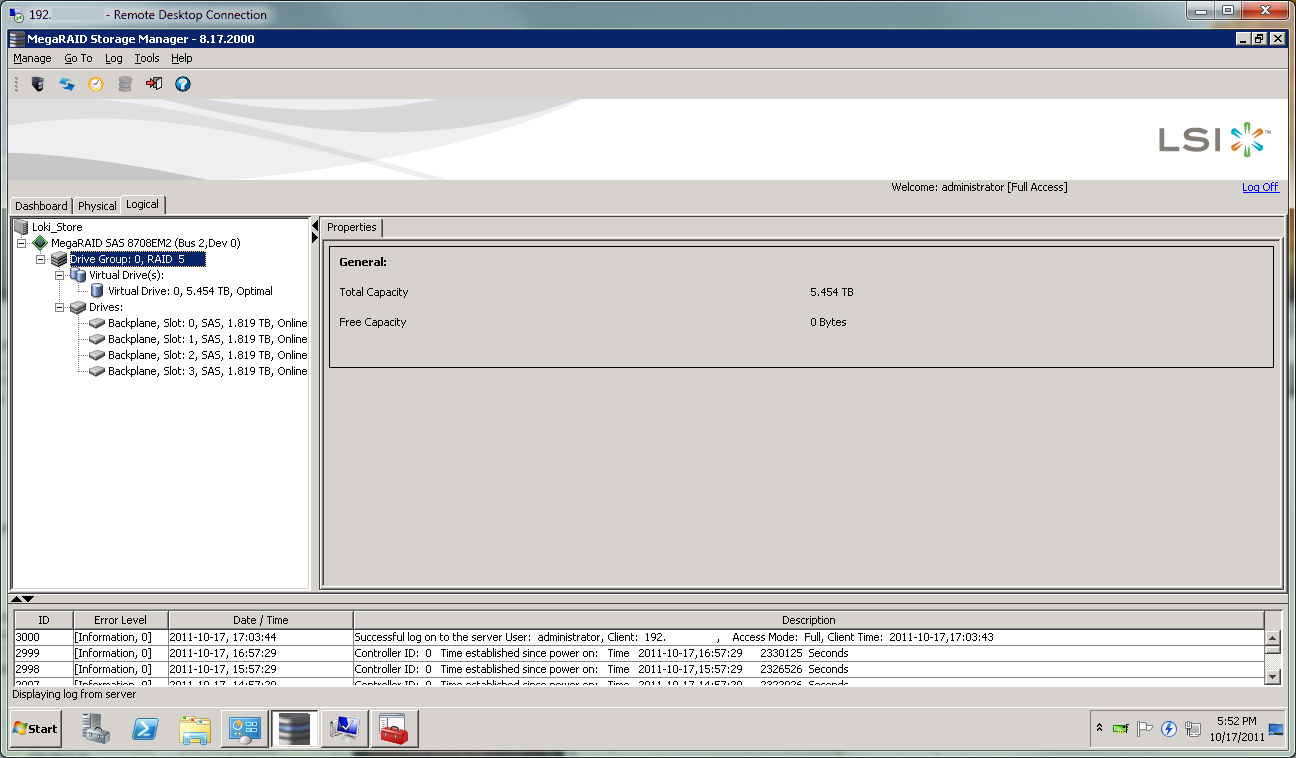Open the Tools menu
The image size is (1296, 758).
click(x=147, y=58)
